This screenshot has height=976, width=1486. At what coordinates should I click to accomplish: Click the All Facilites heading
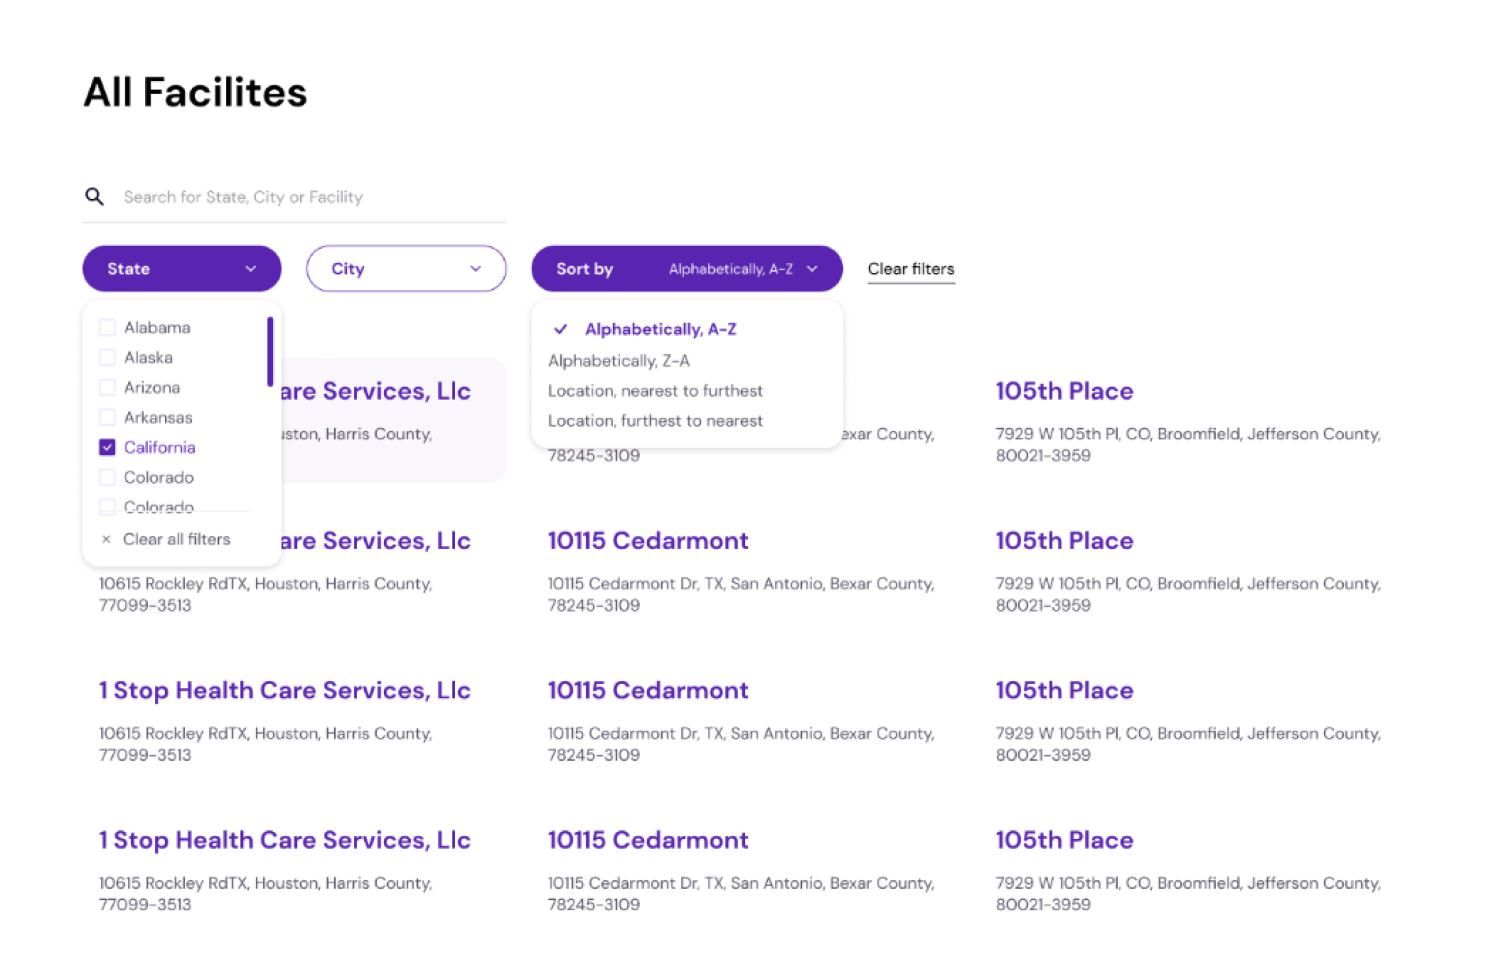point(195,92)
